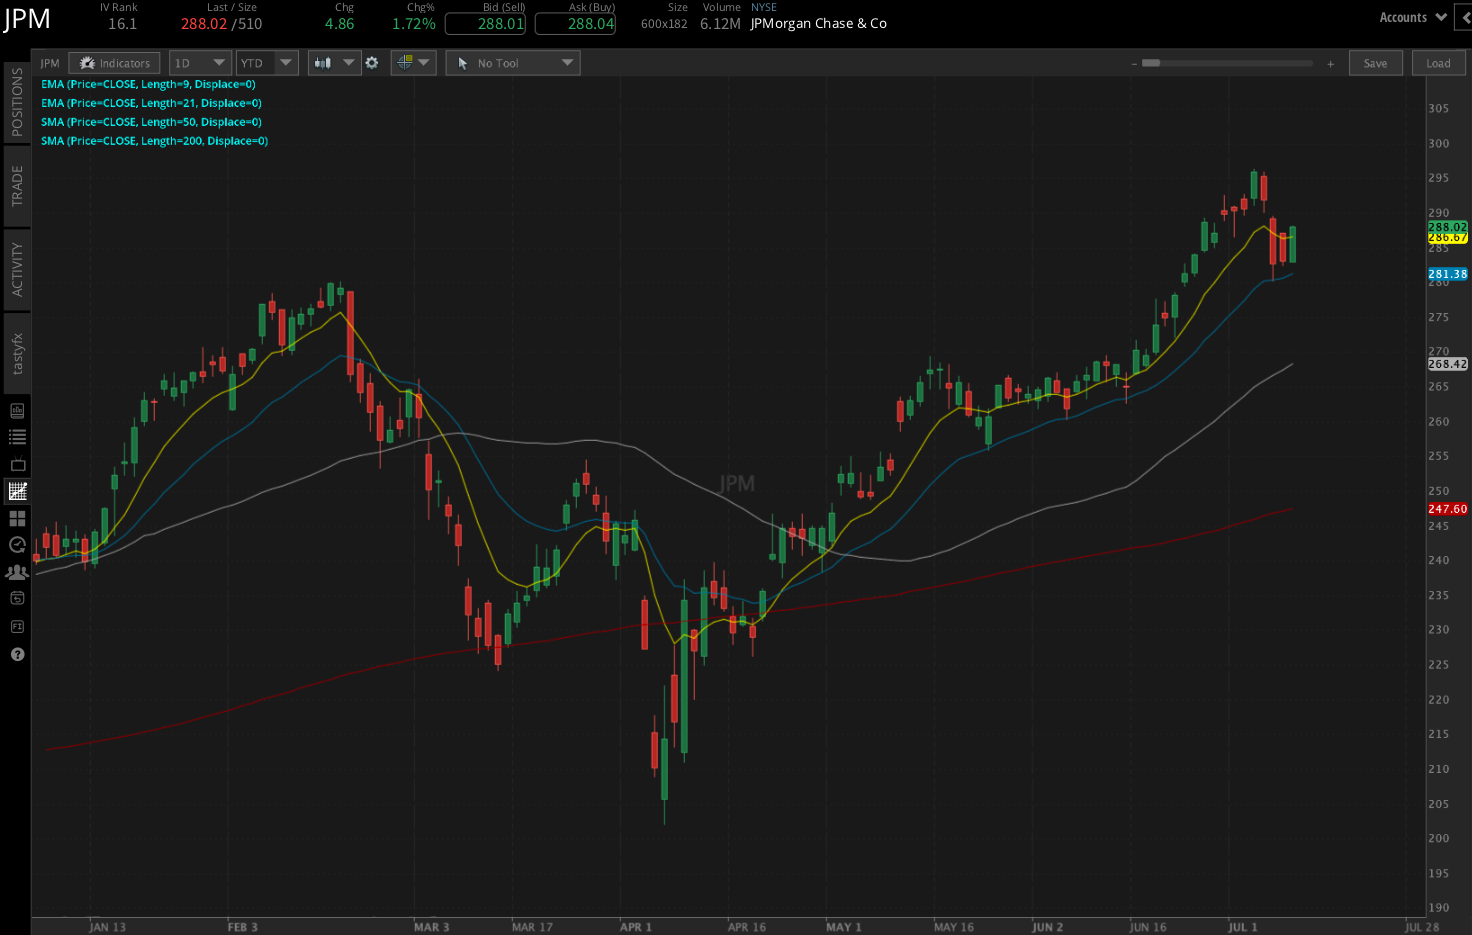Click the JPM ticker symbol header
This screenshot has height=935, width=1472.
pos(27,19)
